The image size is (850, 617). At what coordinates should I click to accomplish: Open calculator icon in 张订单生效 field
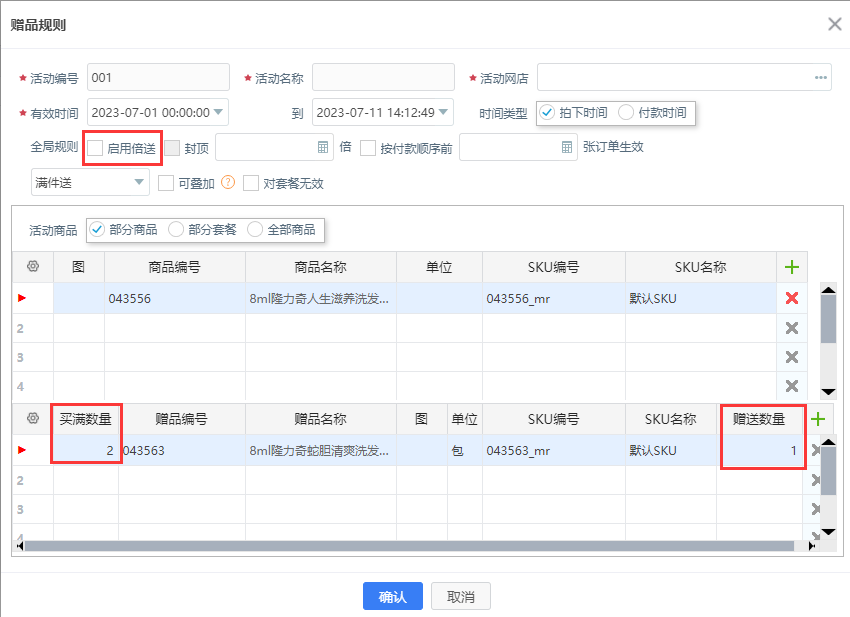click(566, 147)
